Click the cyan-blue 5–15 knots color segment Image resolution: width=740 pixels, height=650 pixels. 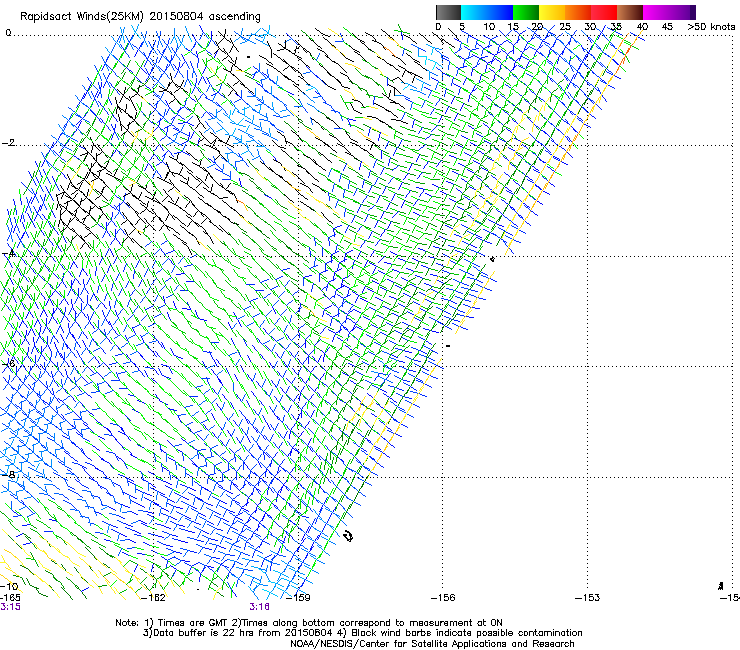click(x=487, y=12)
